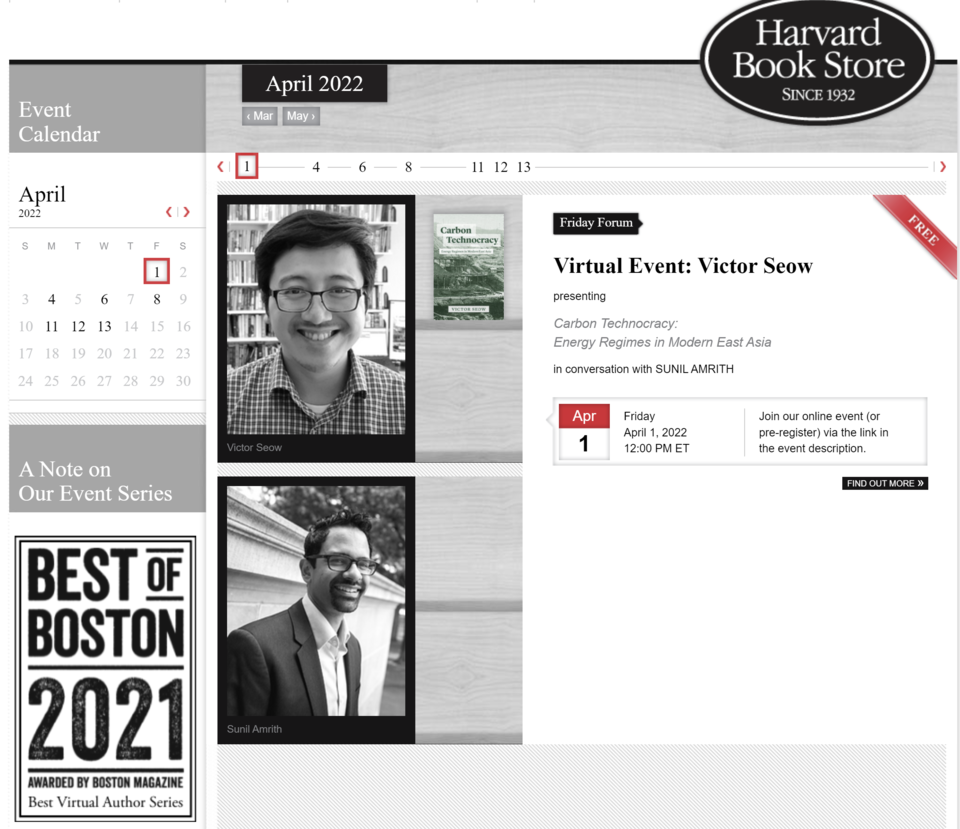Select April 11 in sidebar calendar

pos(51,327)
